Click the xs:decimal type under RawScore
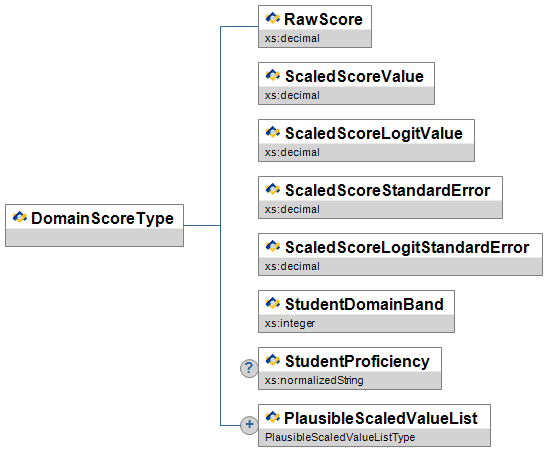 coord(292,38)
